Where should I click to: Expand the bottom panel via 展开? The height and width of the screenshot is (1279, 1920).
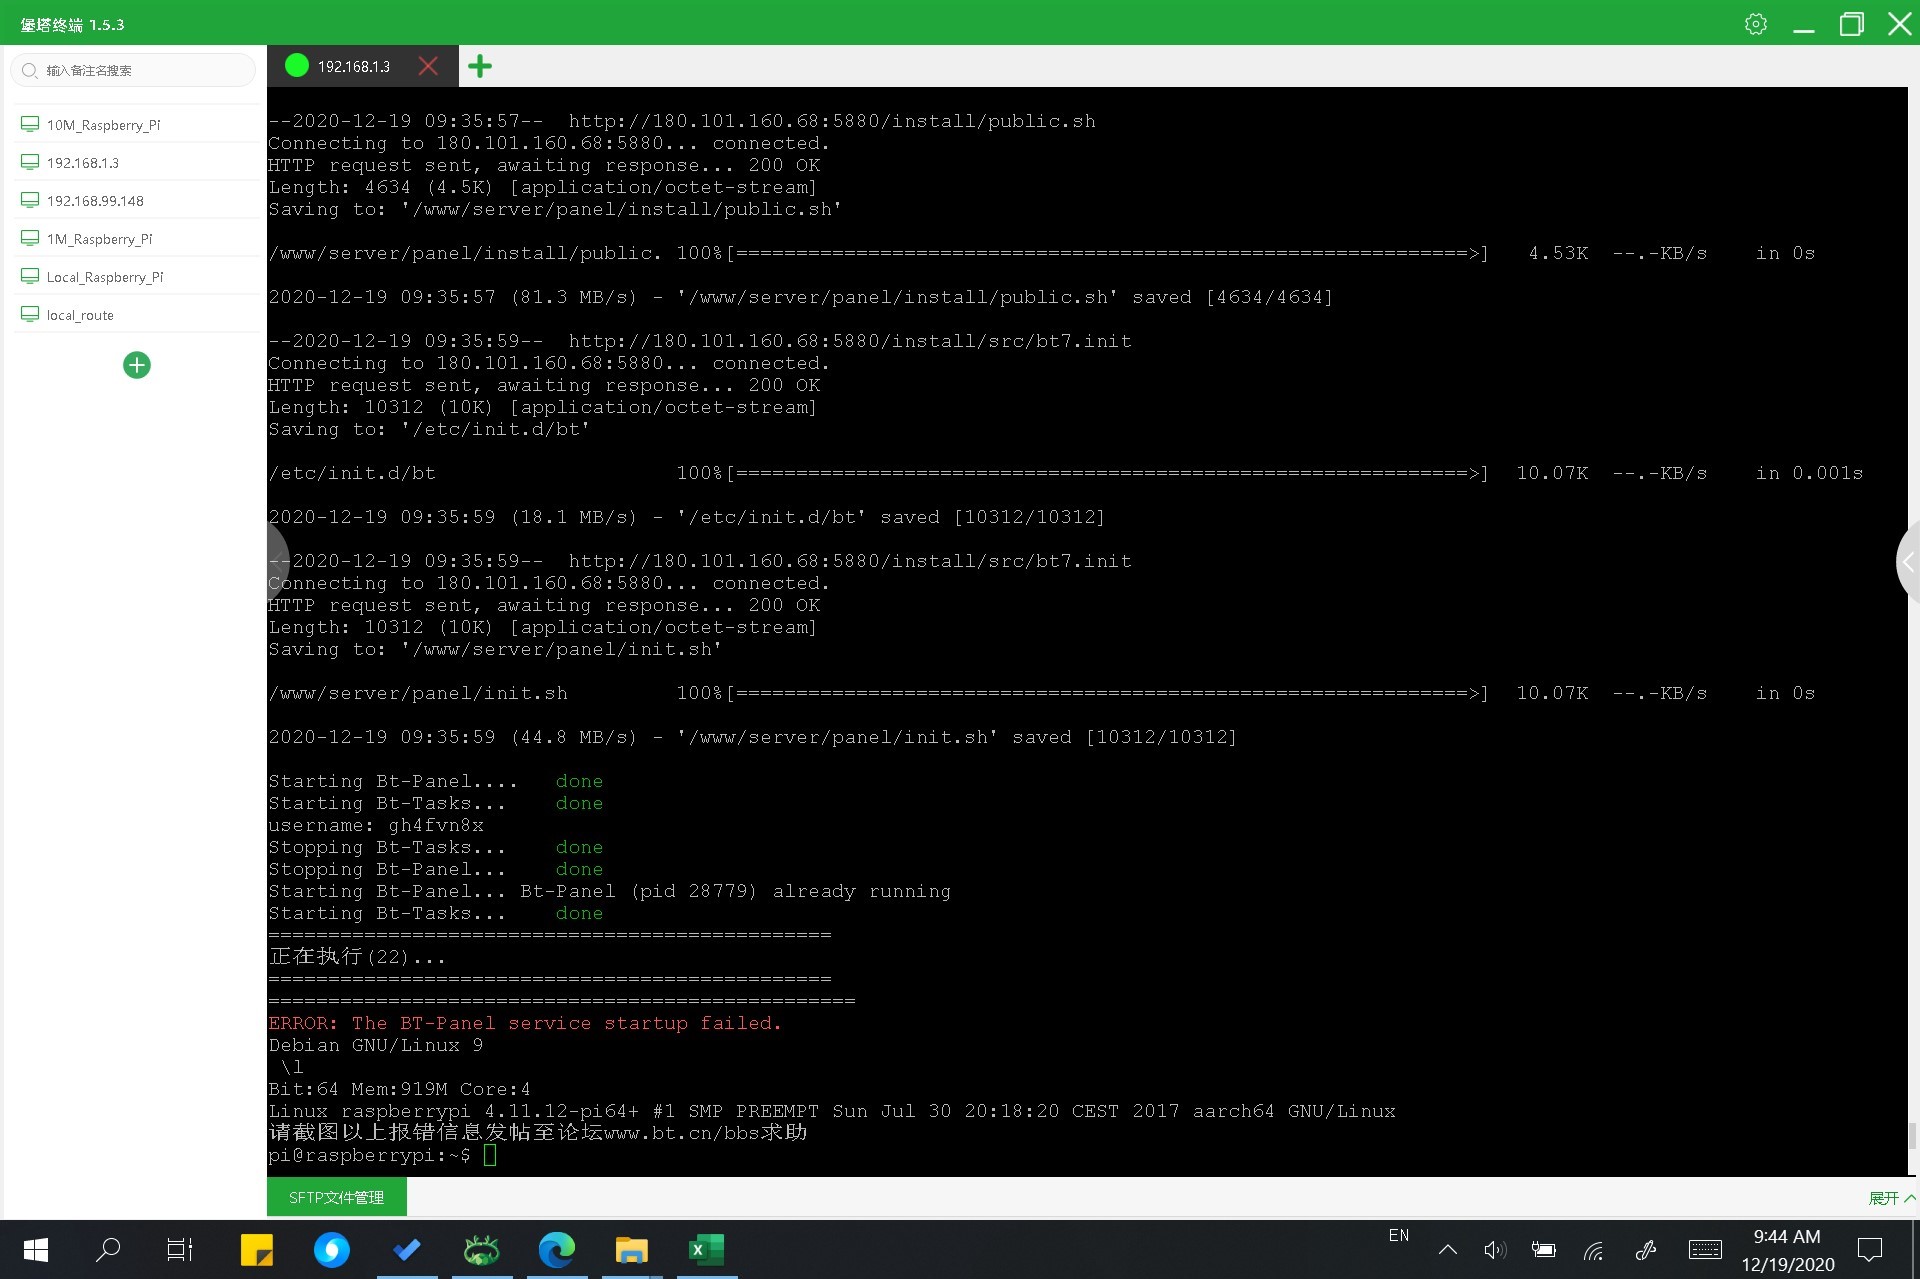click(1891, 1198)
